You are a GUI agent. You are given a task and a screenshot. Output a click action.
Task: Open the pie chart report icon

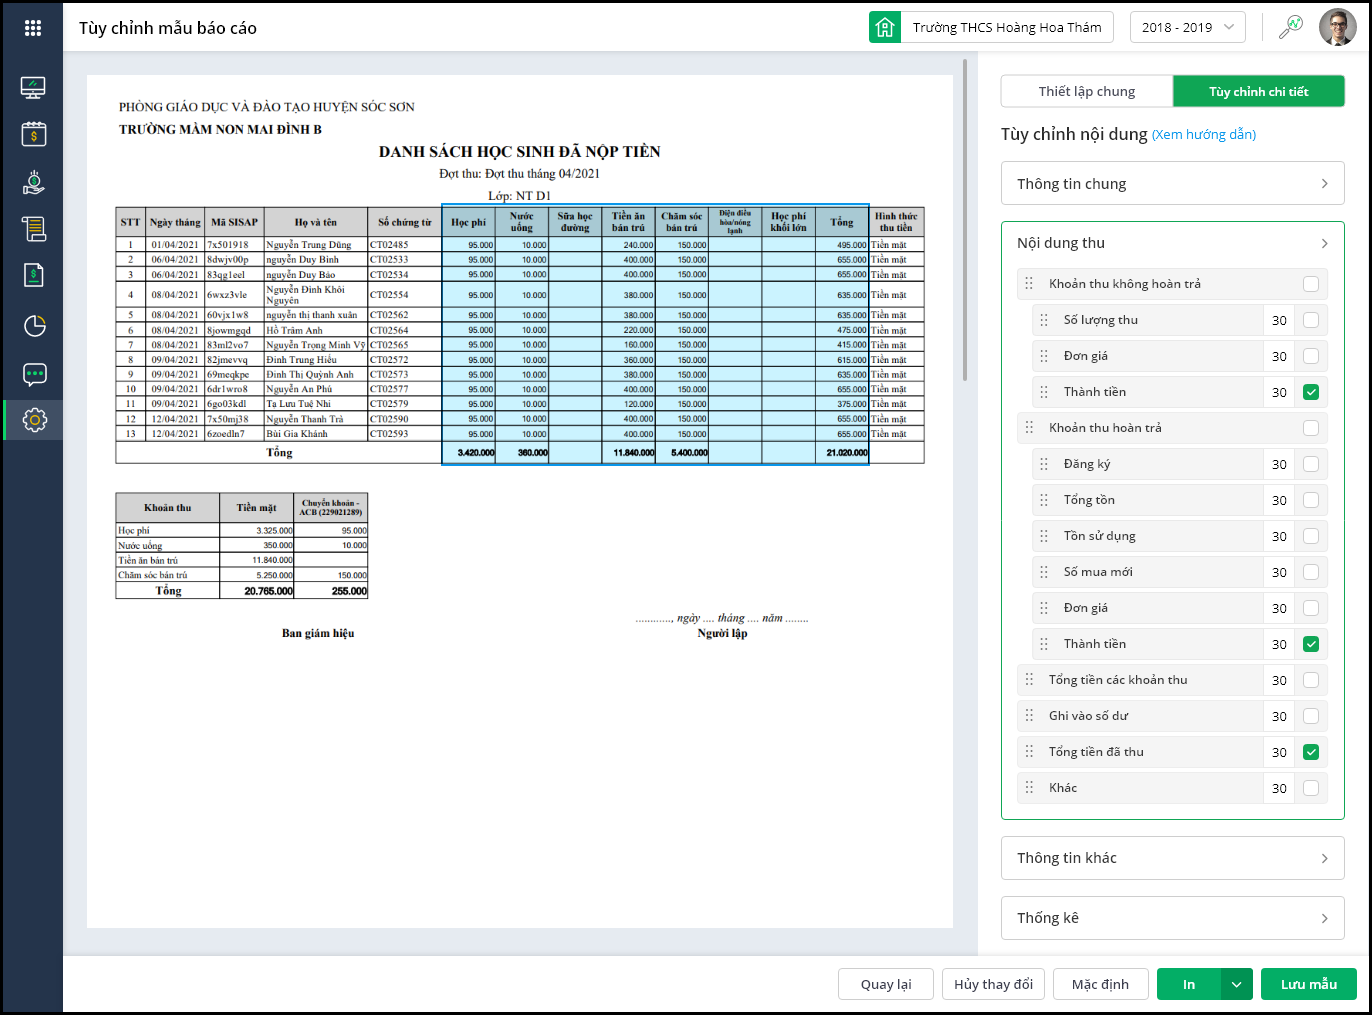(x=33, y=325)
